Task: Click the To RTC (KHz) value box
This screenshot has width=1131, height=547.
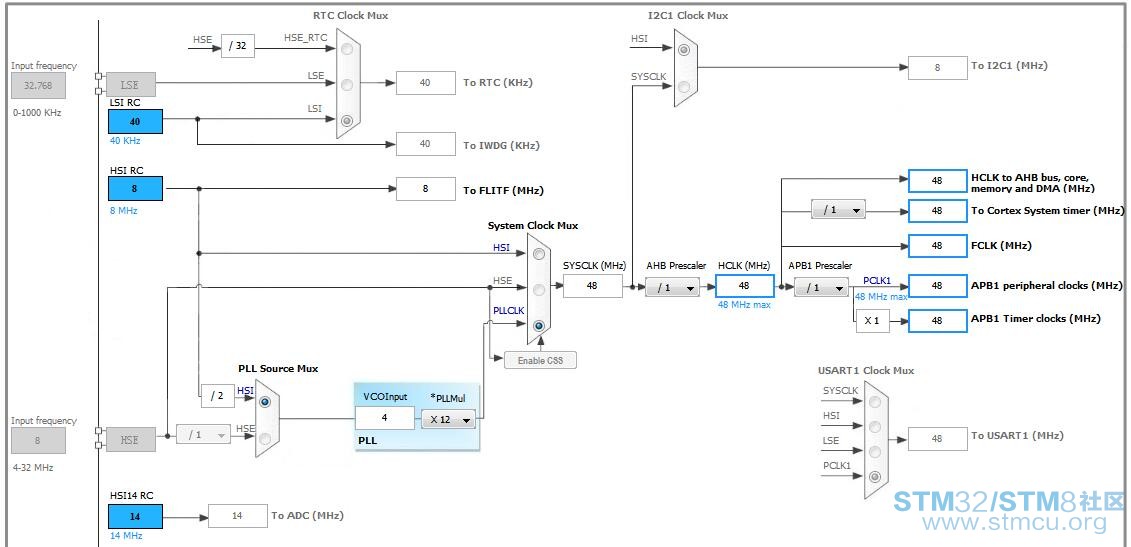Action: (426, 83)
